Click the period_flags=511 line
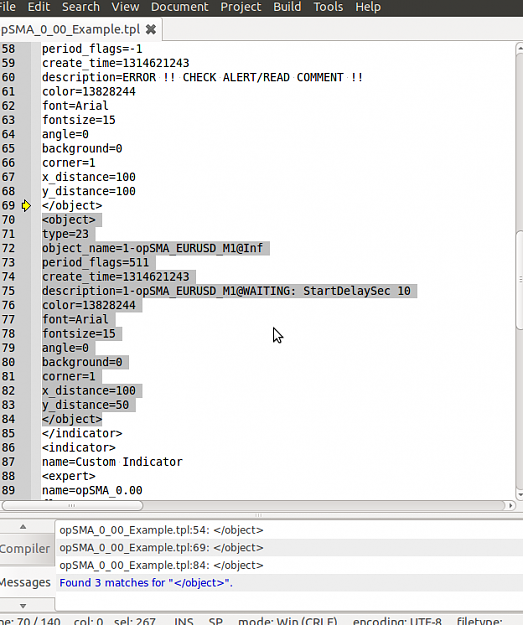The height and width of the screenshot is (625, 523). tap(96, 263)
